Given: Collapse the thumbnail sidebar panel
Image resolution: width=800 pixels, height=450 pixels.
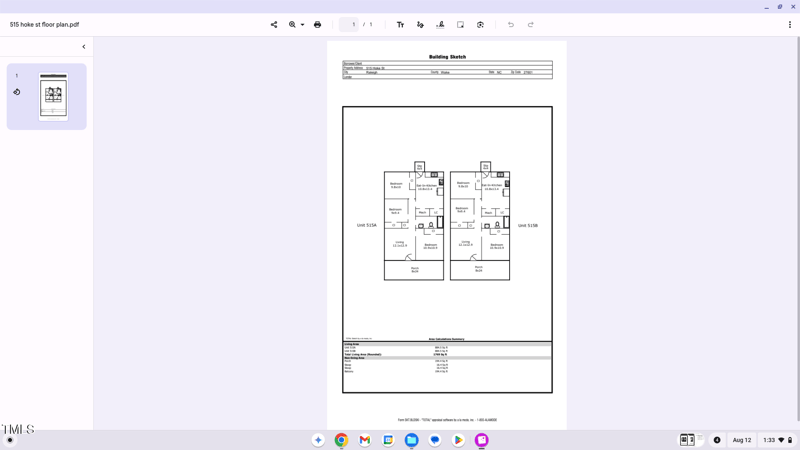Looking at the screenshot, I should 84,47.
